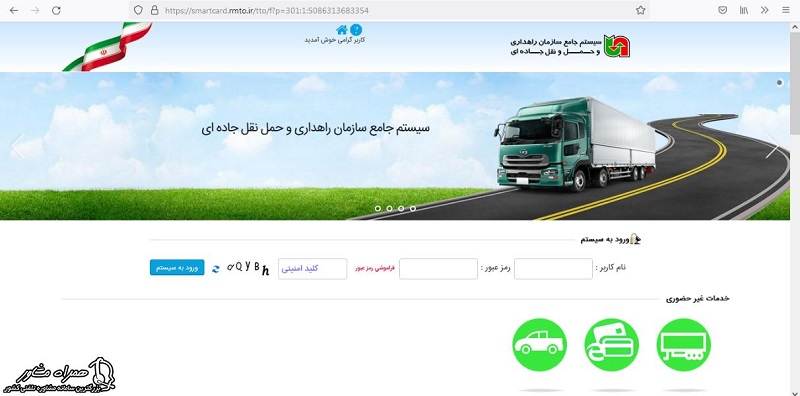Select the second carousel dot
800x396 pixels.
pos(389,208)
